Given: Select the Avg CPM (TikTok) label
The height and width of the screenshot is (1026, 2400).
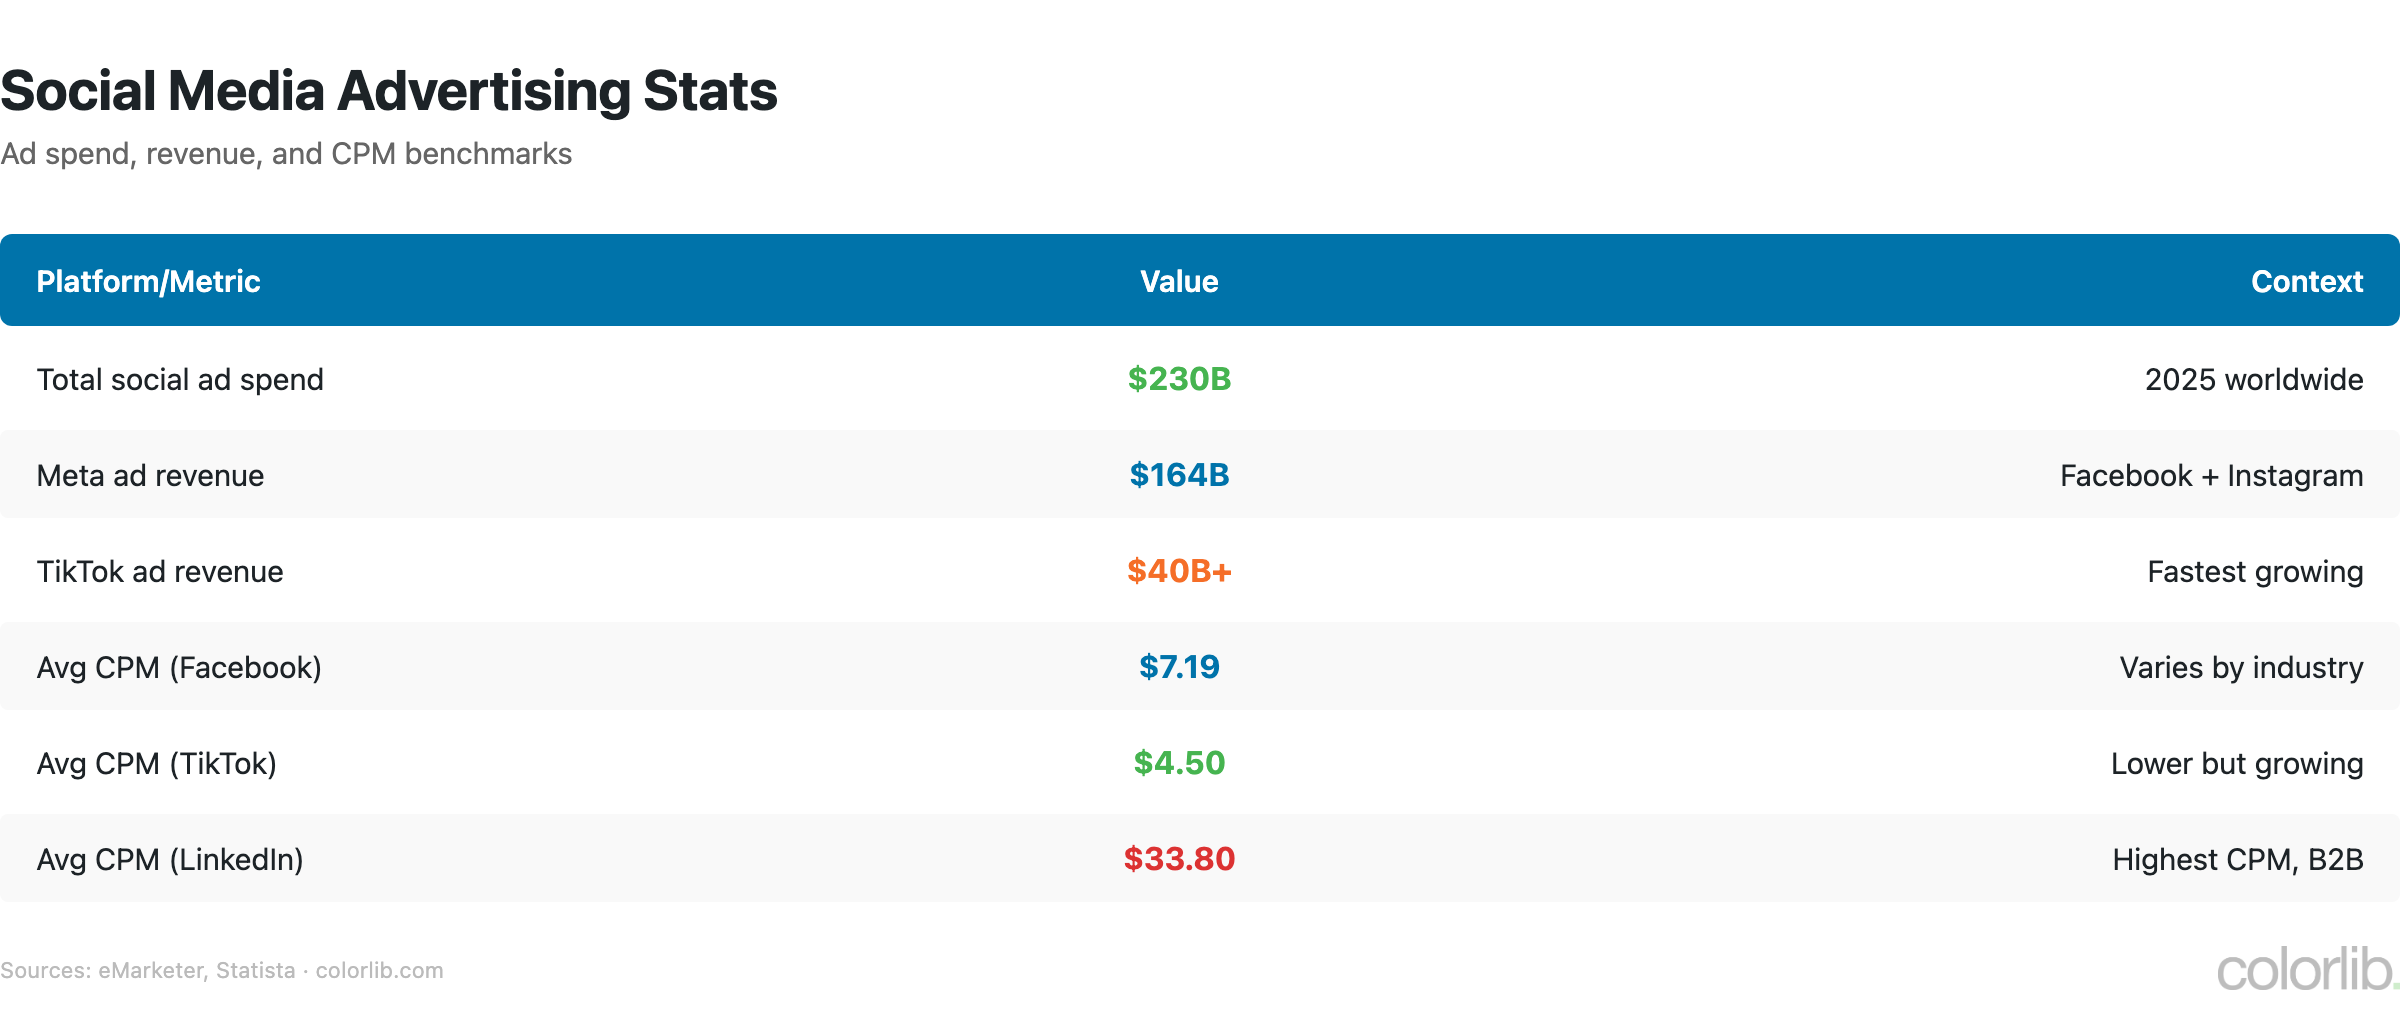Looking at the screenshot, I should tap(156, 764).
